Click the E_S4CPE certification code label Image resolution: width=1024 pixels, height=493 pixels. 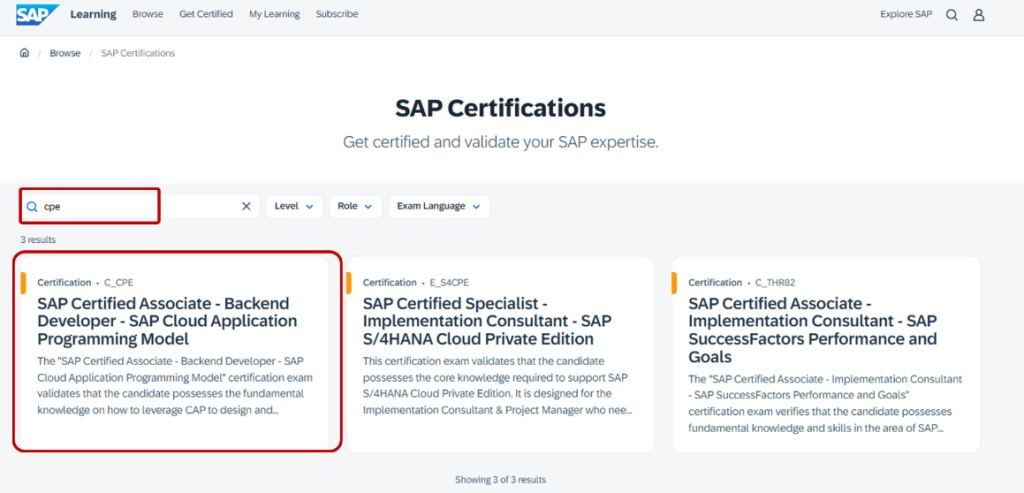pyautogui.click(x=449, y=283)
